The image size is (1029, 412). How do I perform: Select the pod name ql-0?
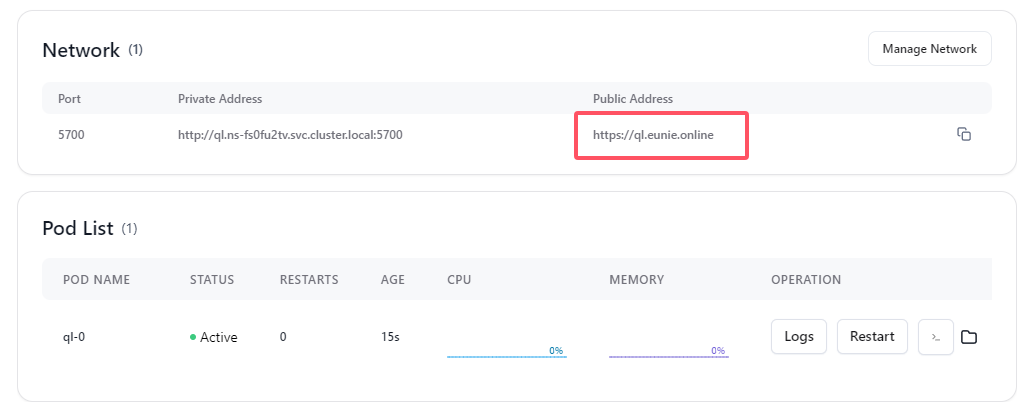(74, 337)
